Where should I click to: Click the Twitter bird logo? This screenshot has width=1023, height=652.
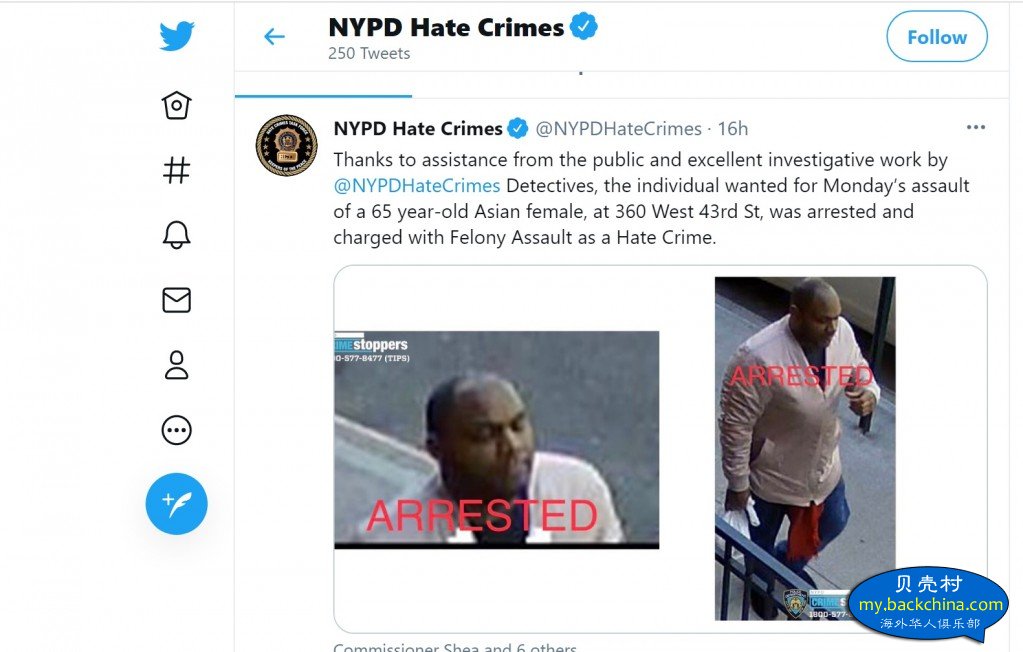(x=177, y=35)
